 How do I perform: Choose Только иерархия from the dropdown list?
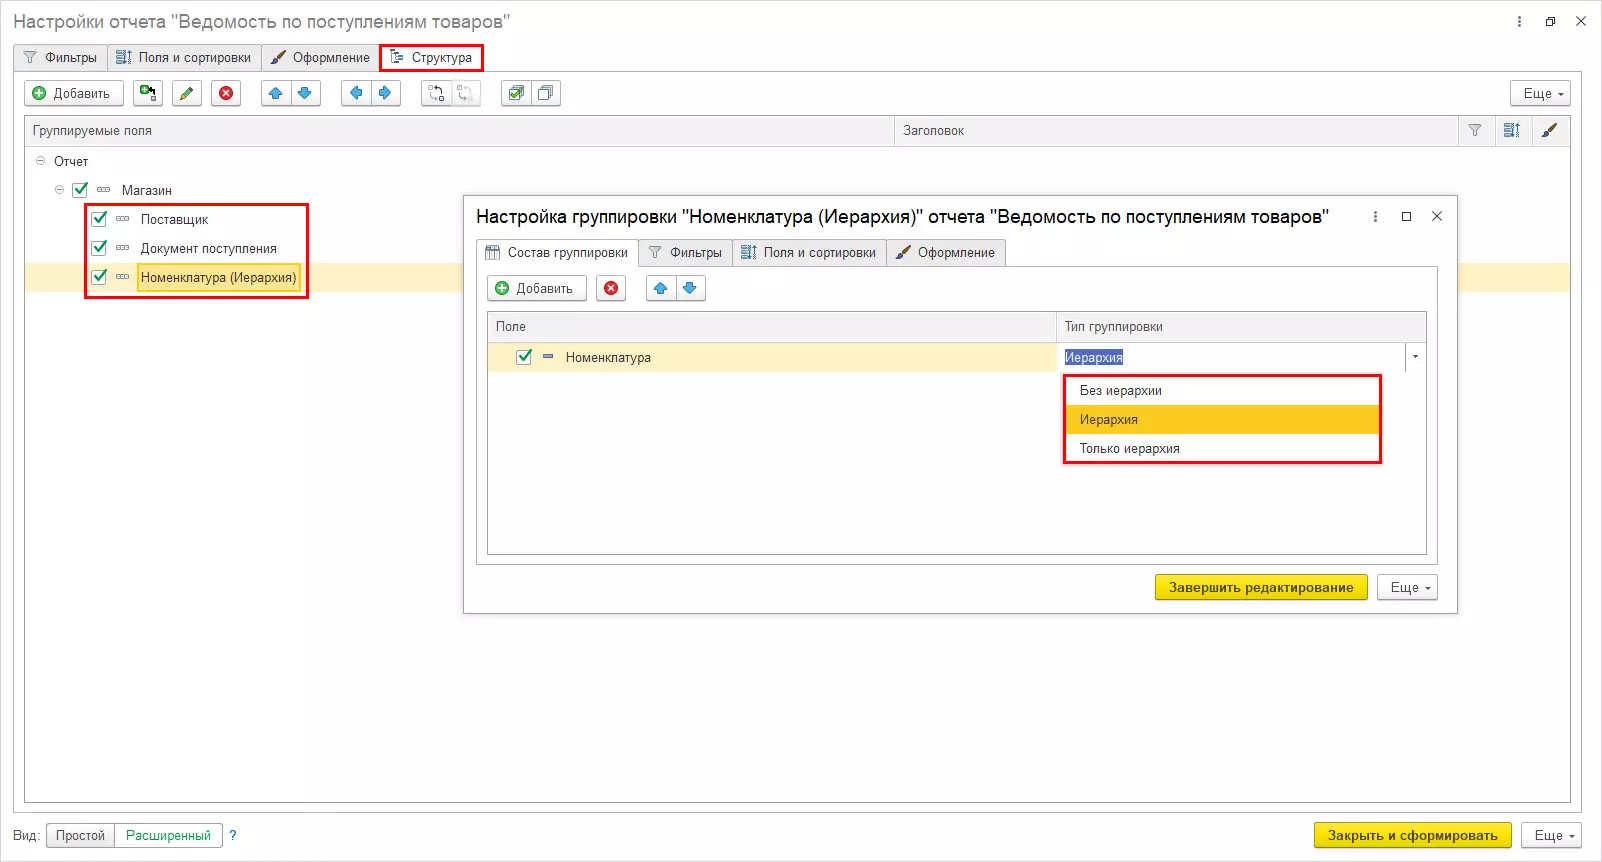click(1222, 448)
